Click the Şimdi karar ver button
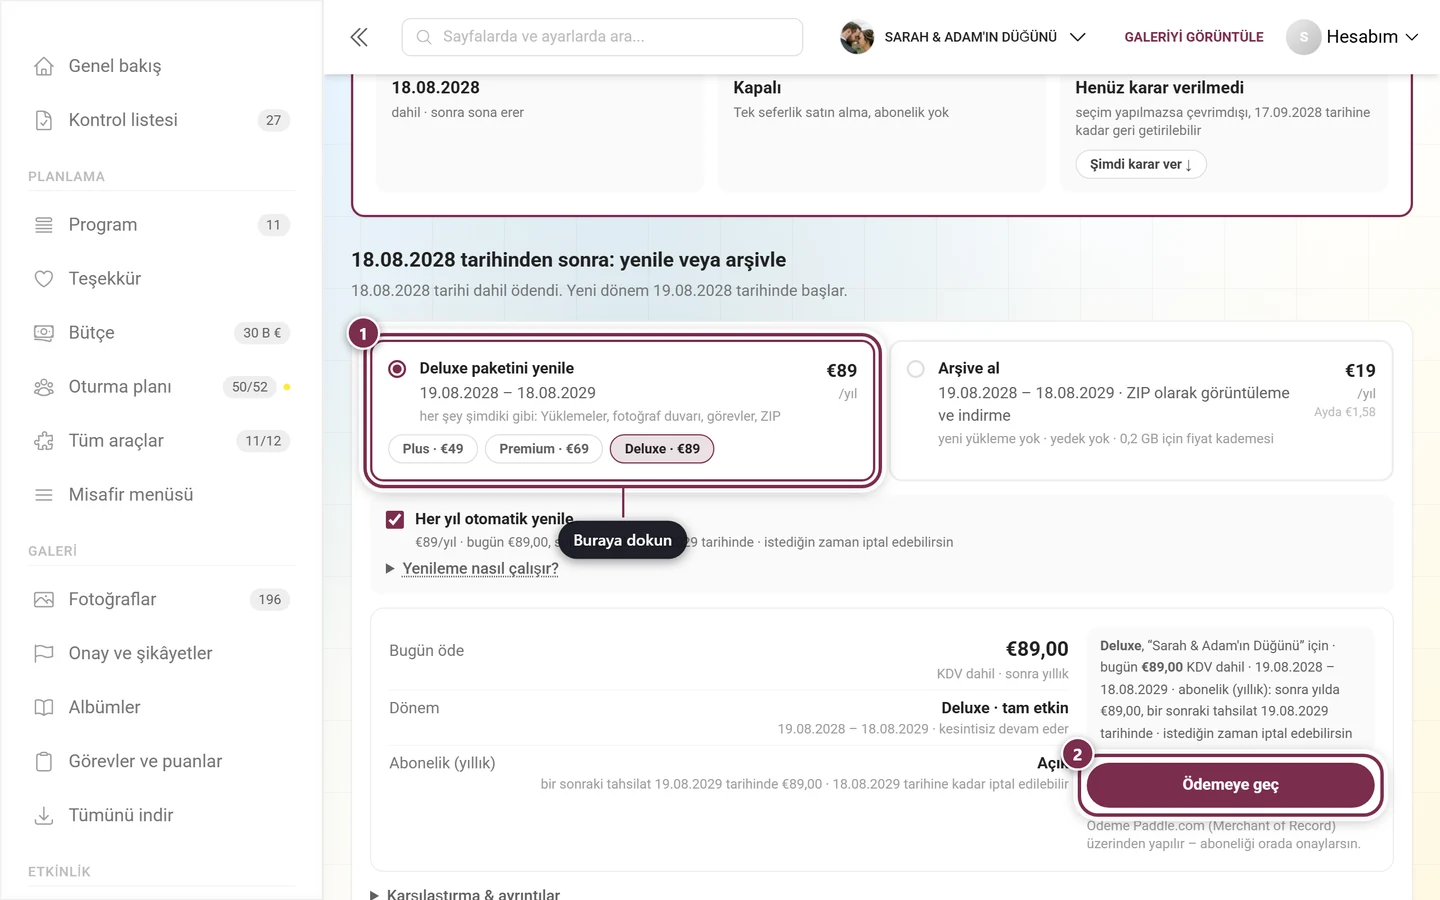1440x900 pixels. click(1141, 164)
